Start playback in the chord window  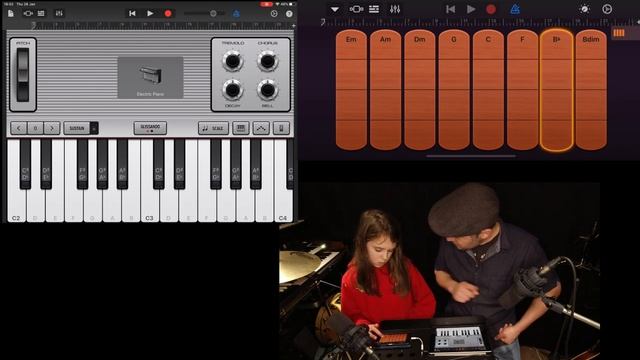pyautogui.click(x=471, y=9)
